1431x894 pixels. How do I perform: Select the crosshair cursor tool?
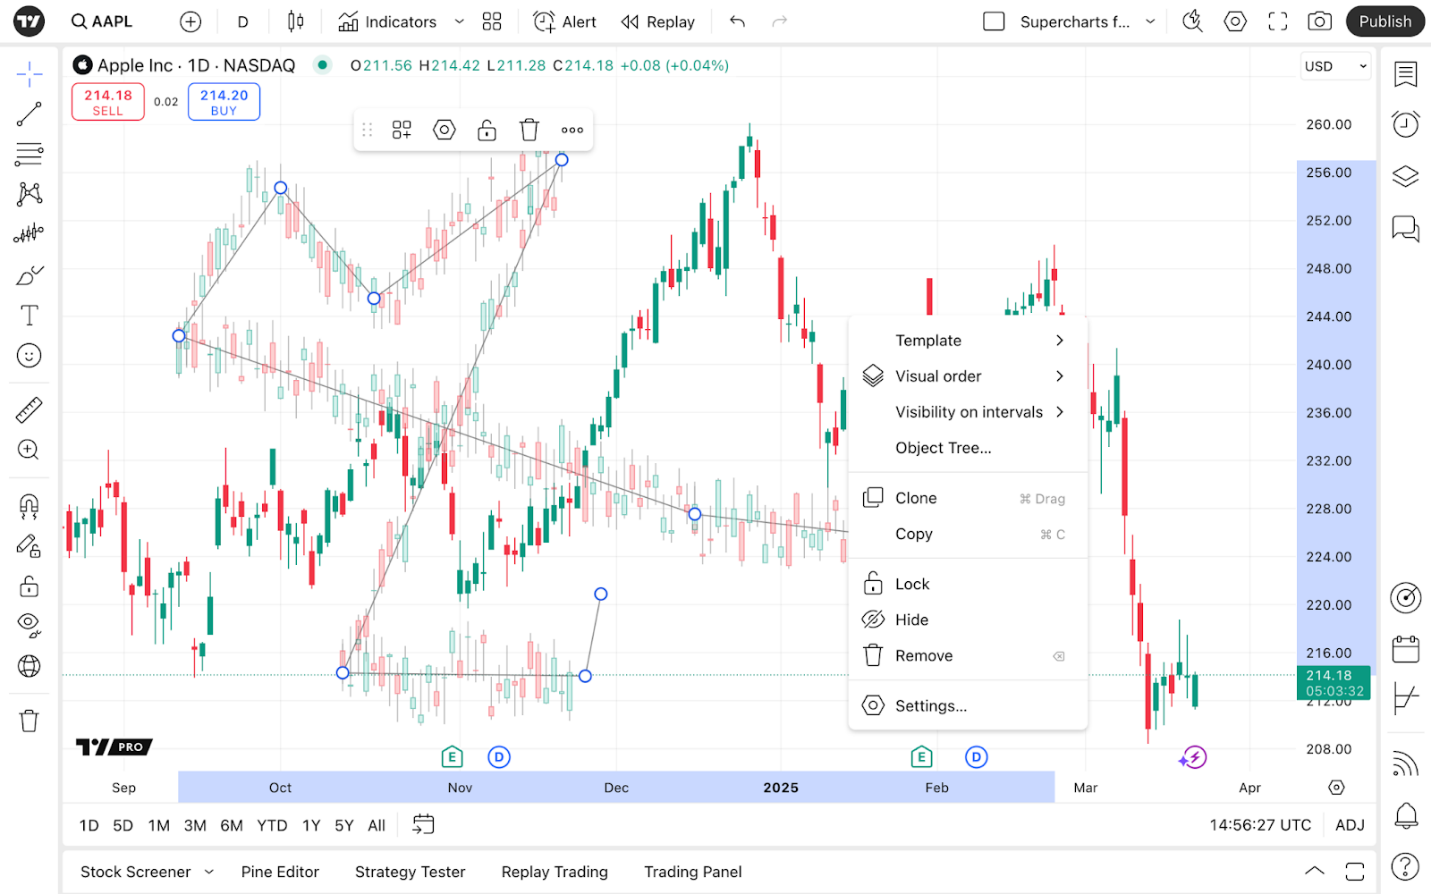(x=29, y=73)
